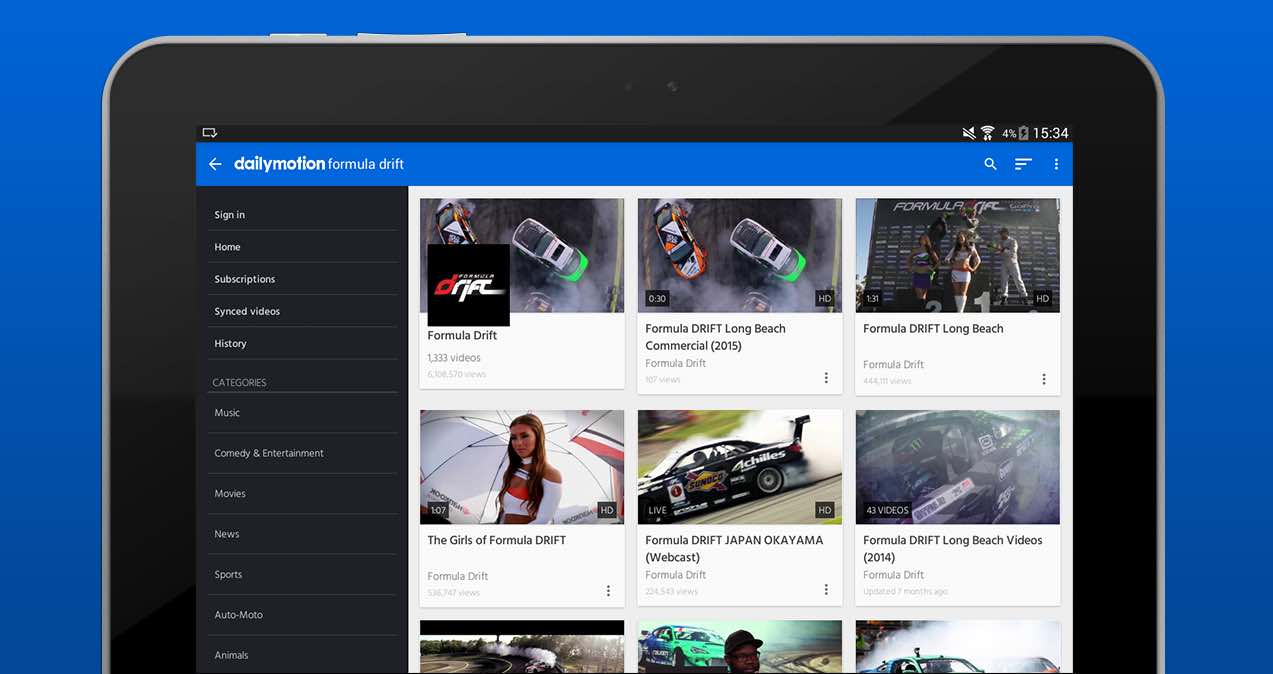Click the 1,333 videos text
The height and width of the screenshot is (674, 1273).
point(454,358)
